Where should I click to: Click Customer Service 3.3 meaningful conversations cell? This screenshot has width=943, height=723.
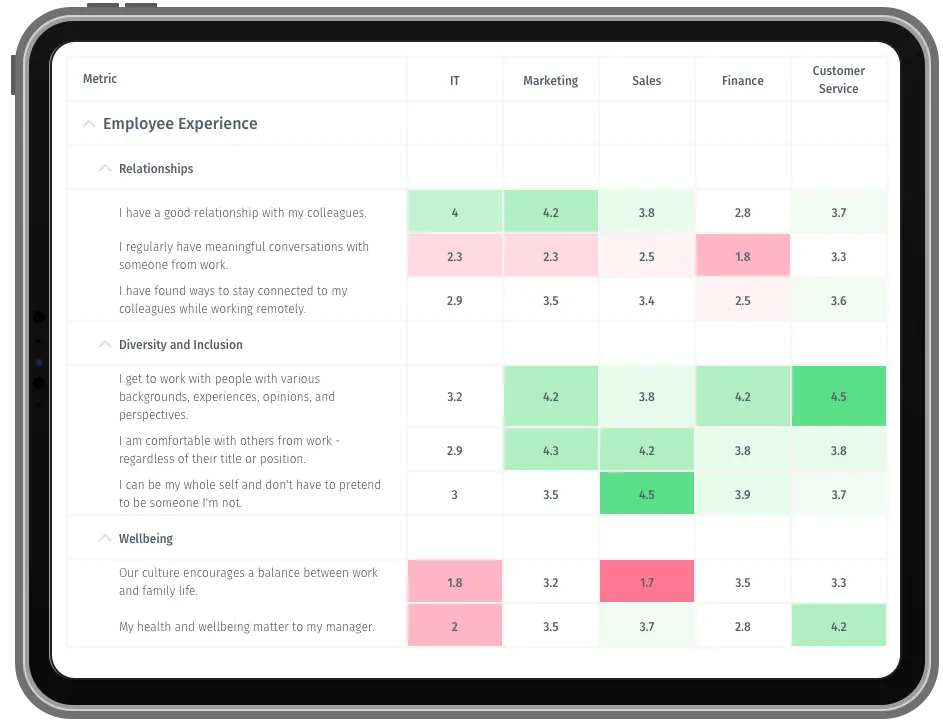coord(839,256)
